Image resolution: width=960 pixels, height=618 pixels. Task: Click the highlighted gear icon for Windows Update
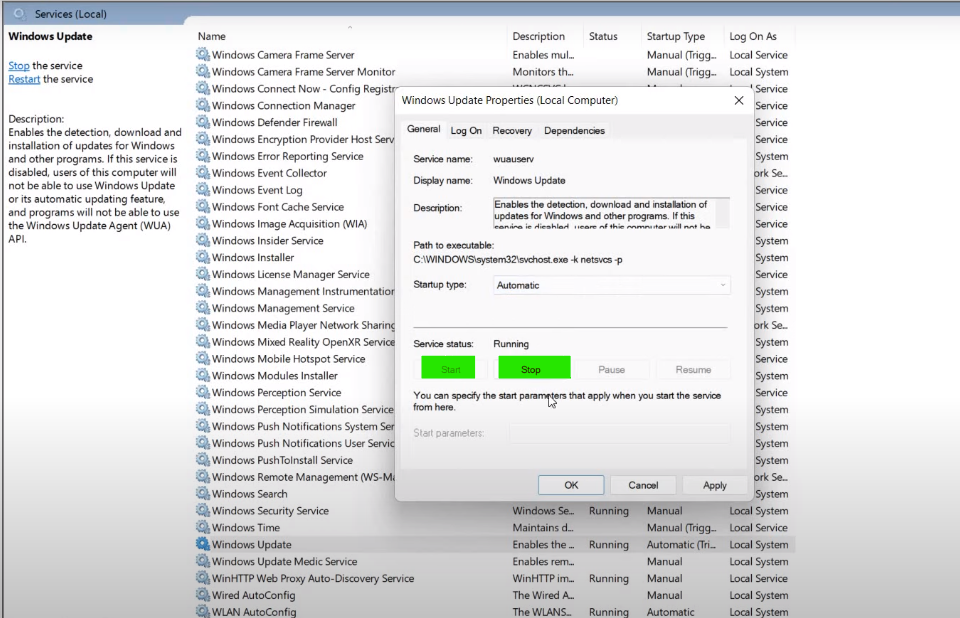coord(202,545)
